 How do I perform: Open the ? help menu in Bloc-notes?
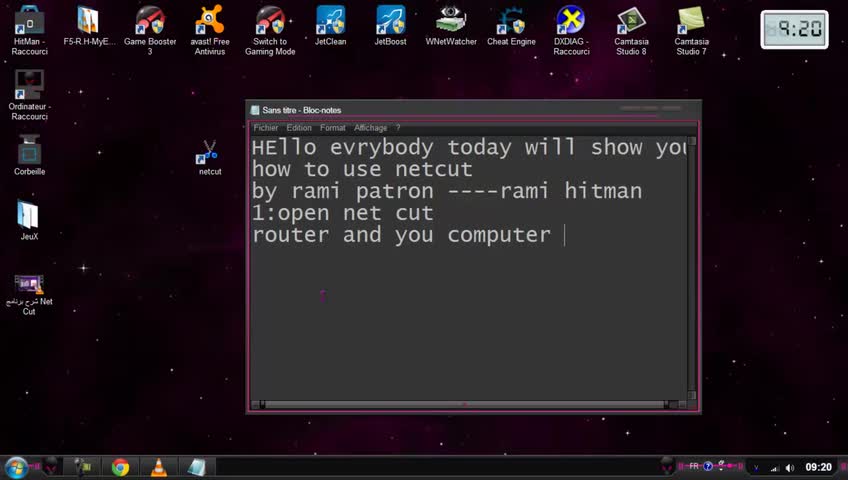(x=398, y=128)
